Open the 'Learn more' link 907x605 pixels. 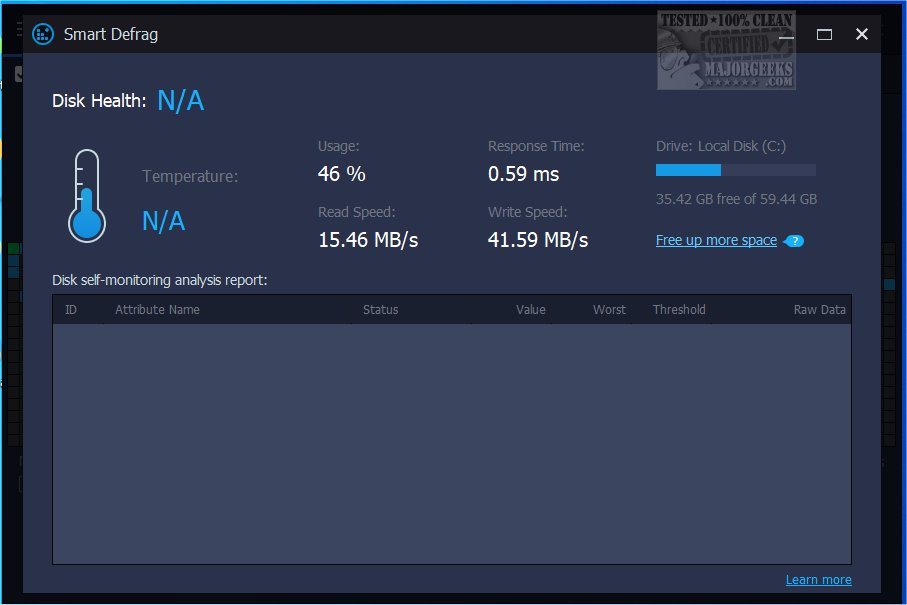818,580
